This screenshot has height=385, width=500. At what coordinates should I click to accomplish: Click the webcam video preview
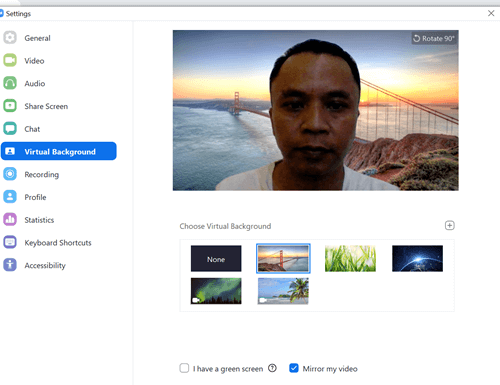[x=316, y=110]
